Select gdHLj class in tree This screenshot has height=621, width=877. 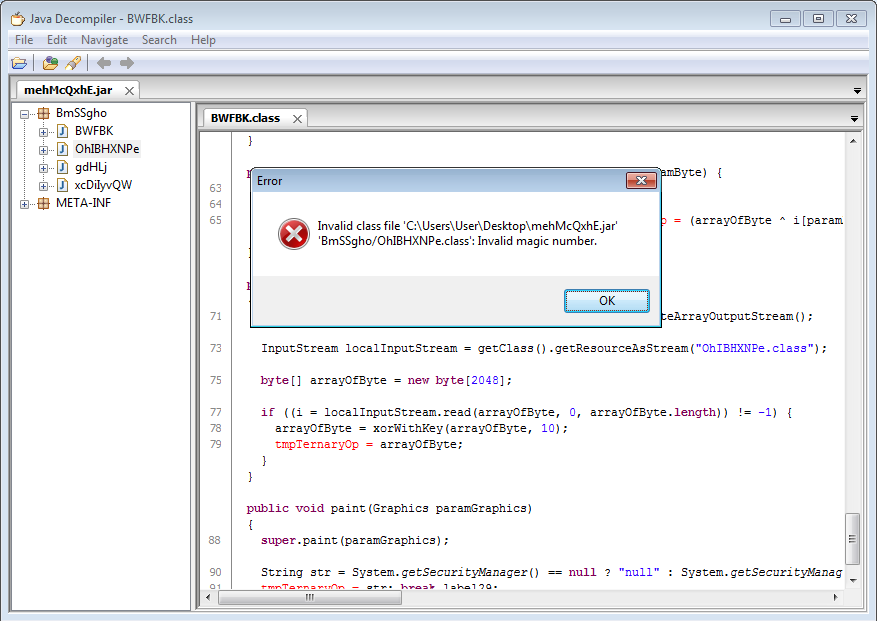90,167
